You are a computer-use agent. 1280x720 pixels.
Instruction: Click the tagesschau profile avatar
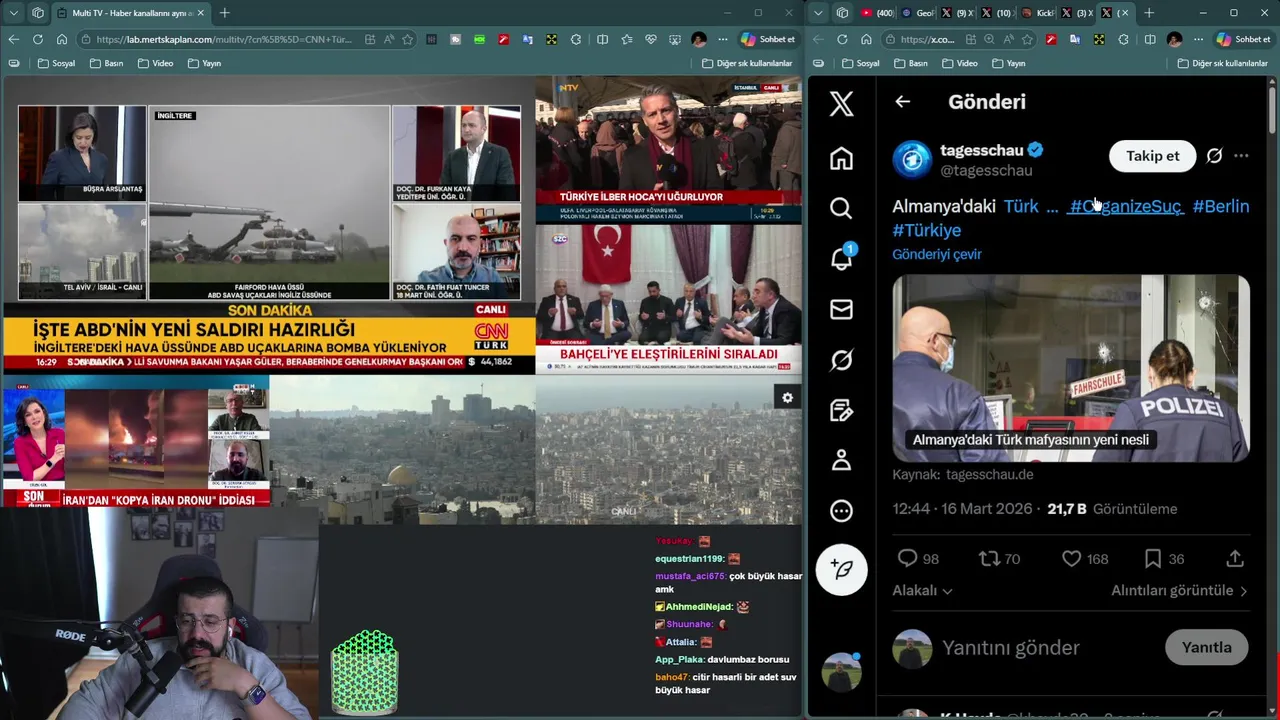click(912, 159)
